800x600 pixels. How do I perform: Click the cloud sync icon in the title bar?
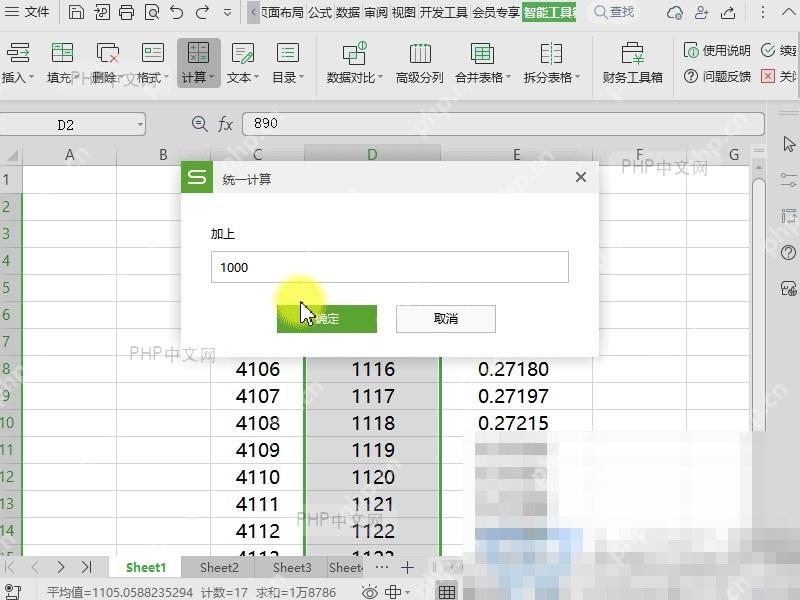675,12
